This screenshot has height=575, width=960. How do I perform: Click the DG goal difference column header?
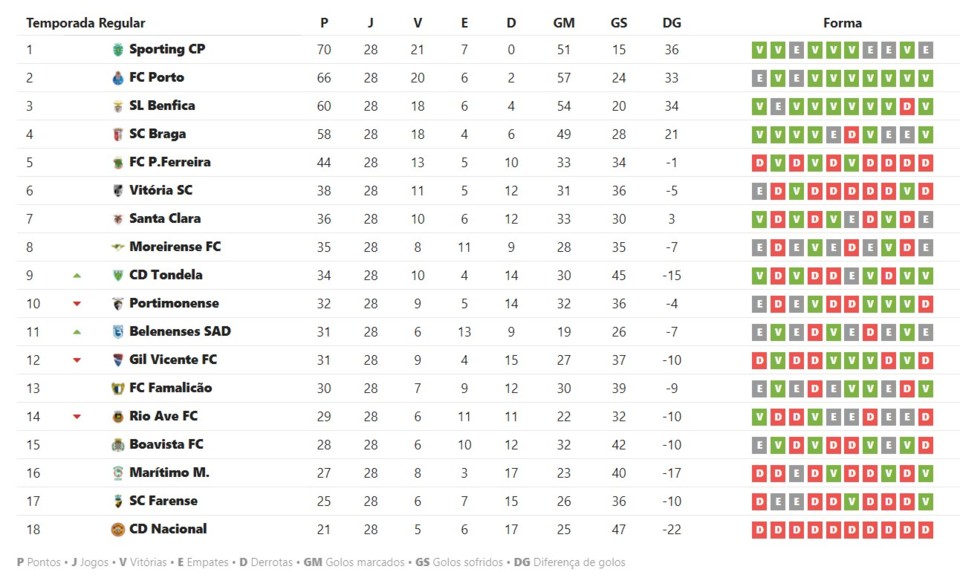coord(672,23)
